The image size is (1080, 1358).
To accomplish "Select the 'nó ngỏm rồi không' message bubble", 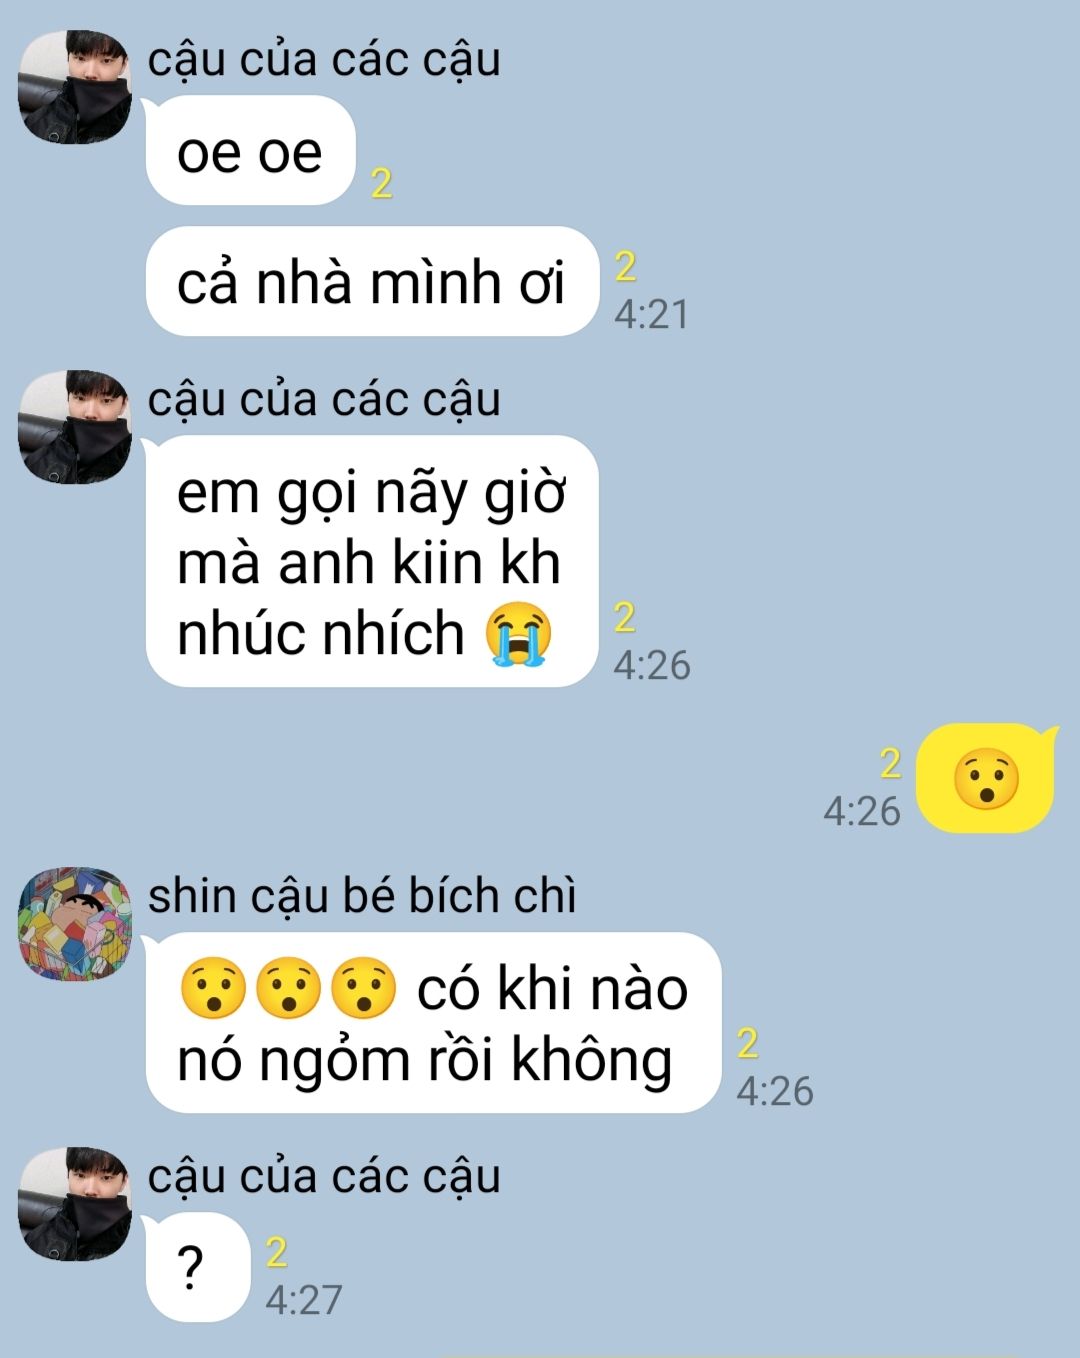I will [x=433, y=1023].
